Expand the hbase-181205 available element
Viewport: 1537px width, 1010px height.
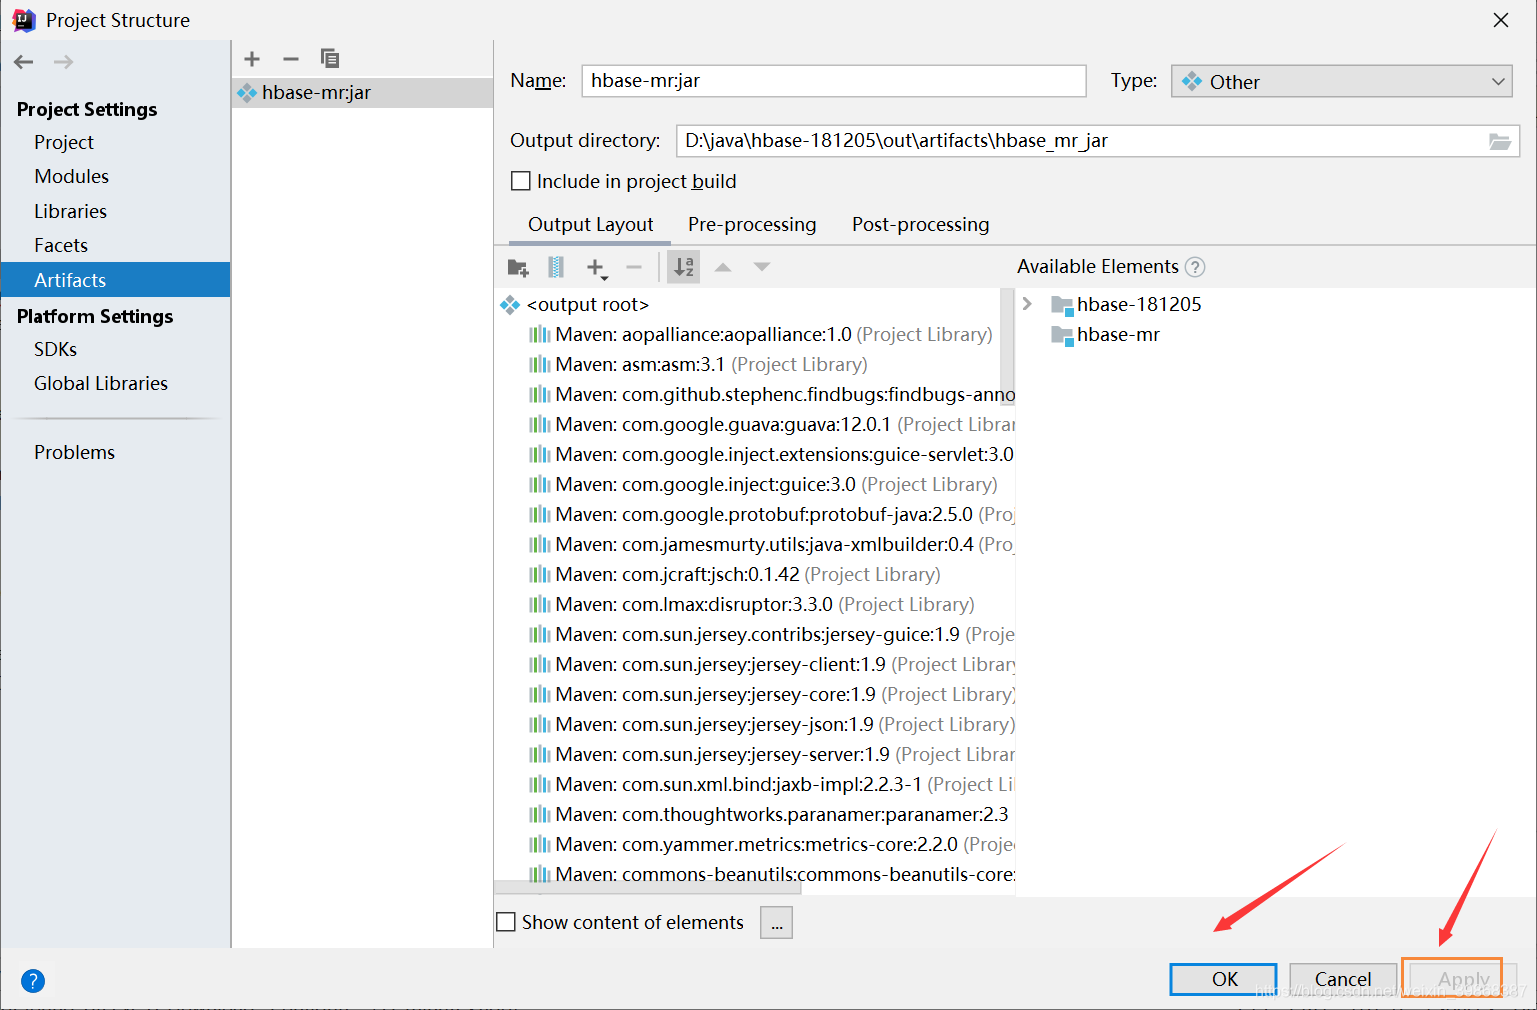click(x=1027, y=304)
